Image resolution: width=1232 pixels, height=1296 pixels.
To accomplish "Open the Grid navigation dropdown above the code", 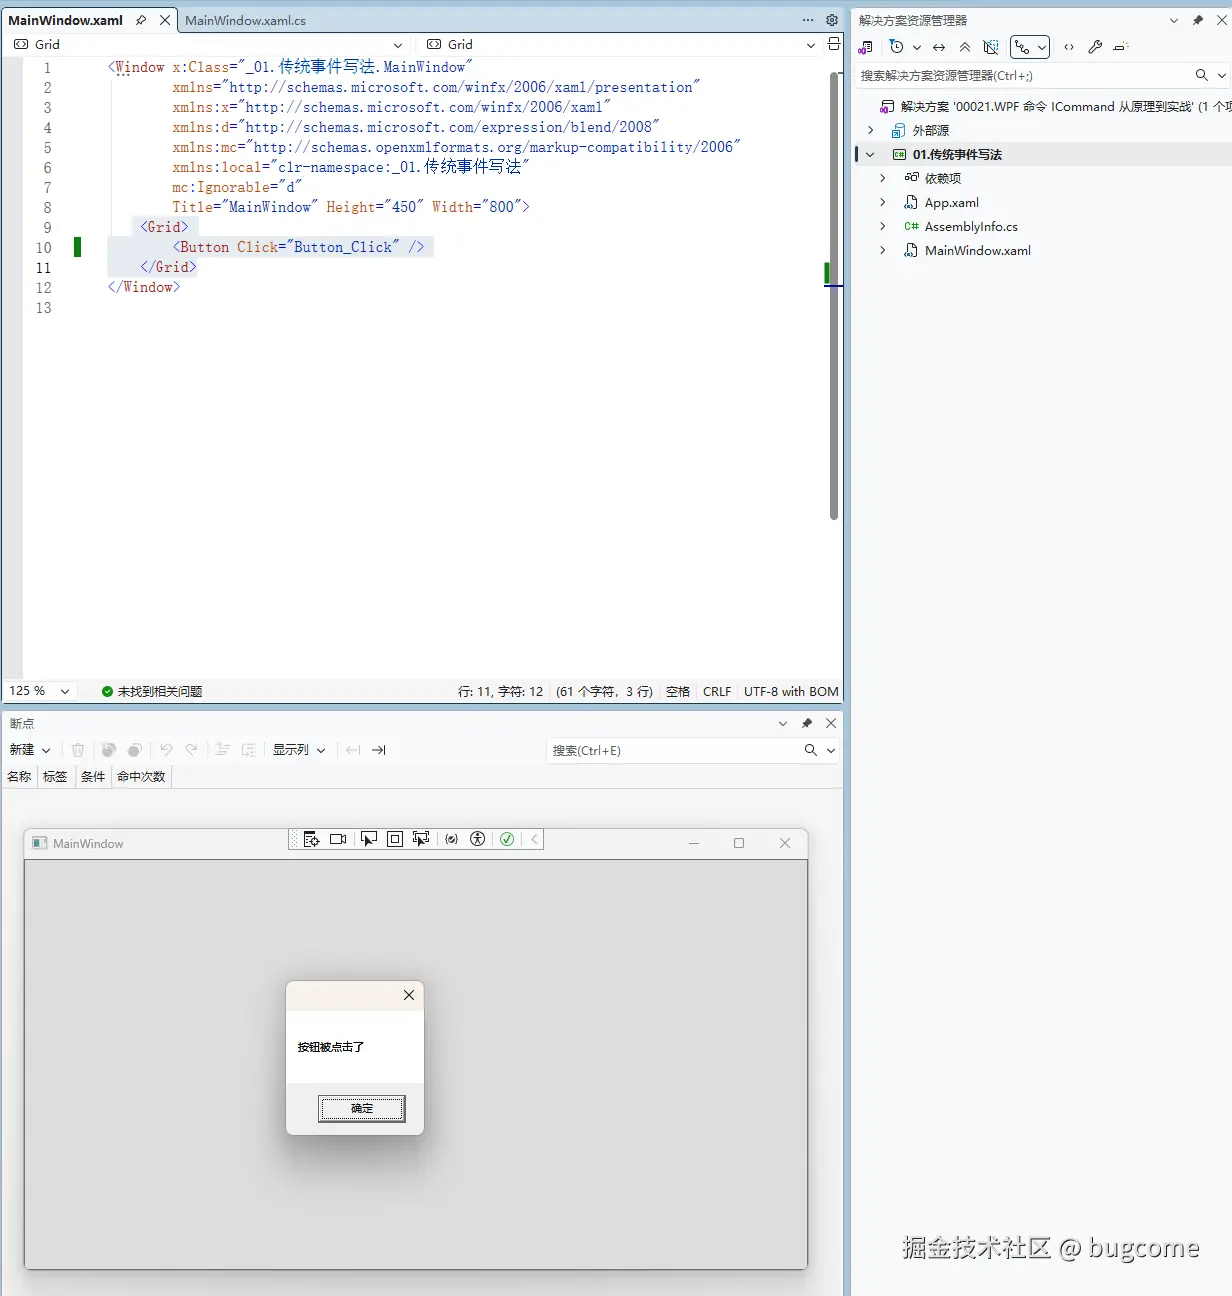I will tap(213, 44).
